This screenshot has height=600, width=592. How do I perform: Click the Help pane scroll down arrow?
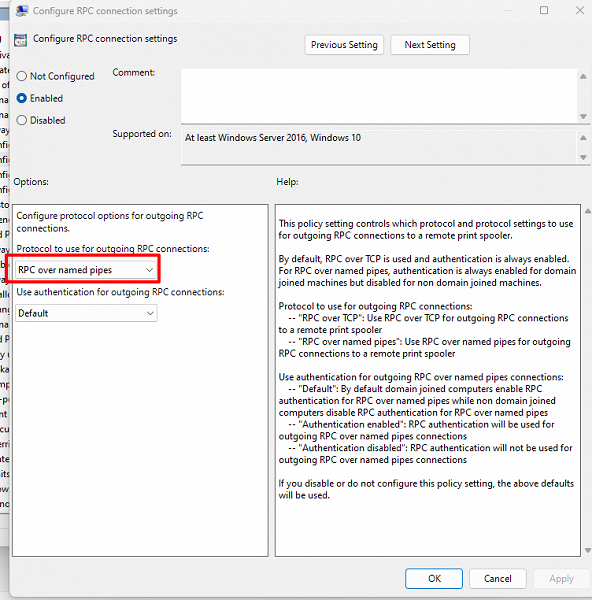(588, 550)
